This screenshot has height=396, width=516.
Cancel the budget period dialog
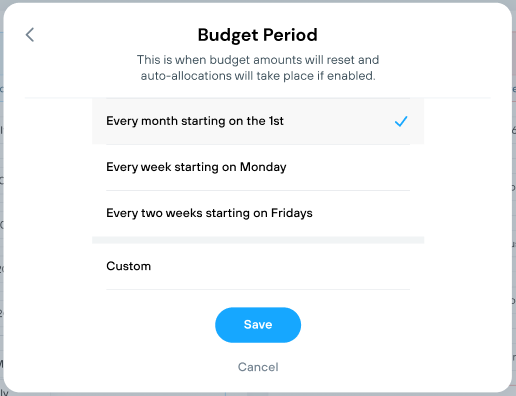coord(258,367)
